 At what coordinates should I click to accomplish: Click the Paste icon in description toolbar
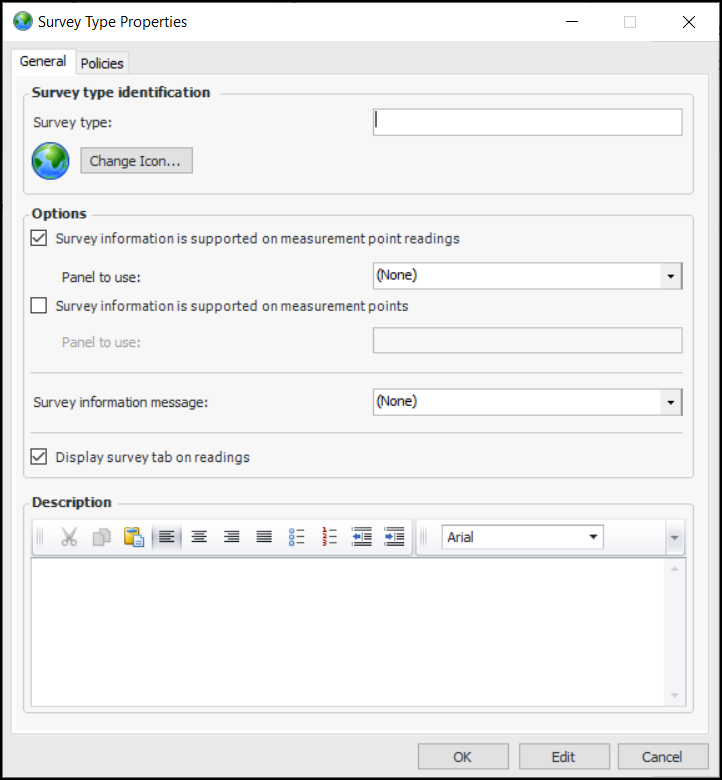click(x=134, y=537)
